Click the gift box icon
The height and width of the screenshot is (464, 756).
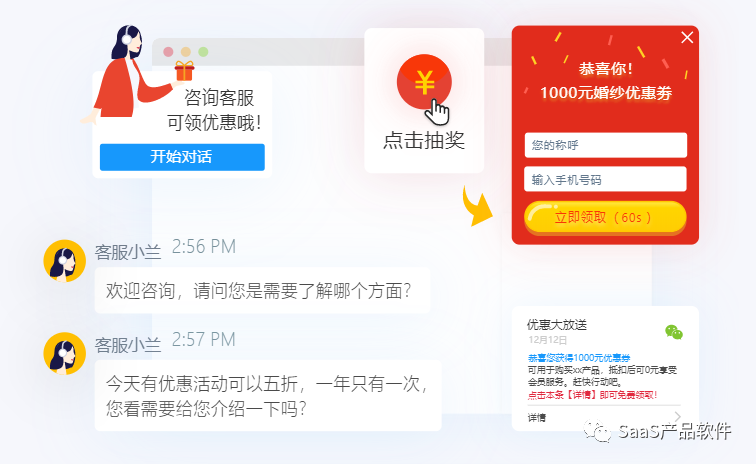tap(185, 71)
